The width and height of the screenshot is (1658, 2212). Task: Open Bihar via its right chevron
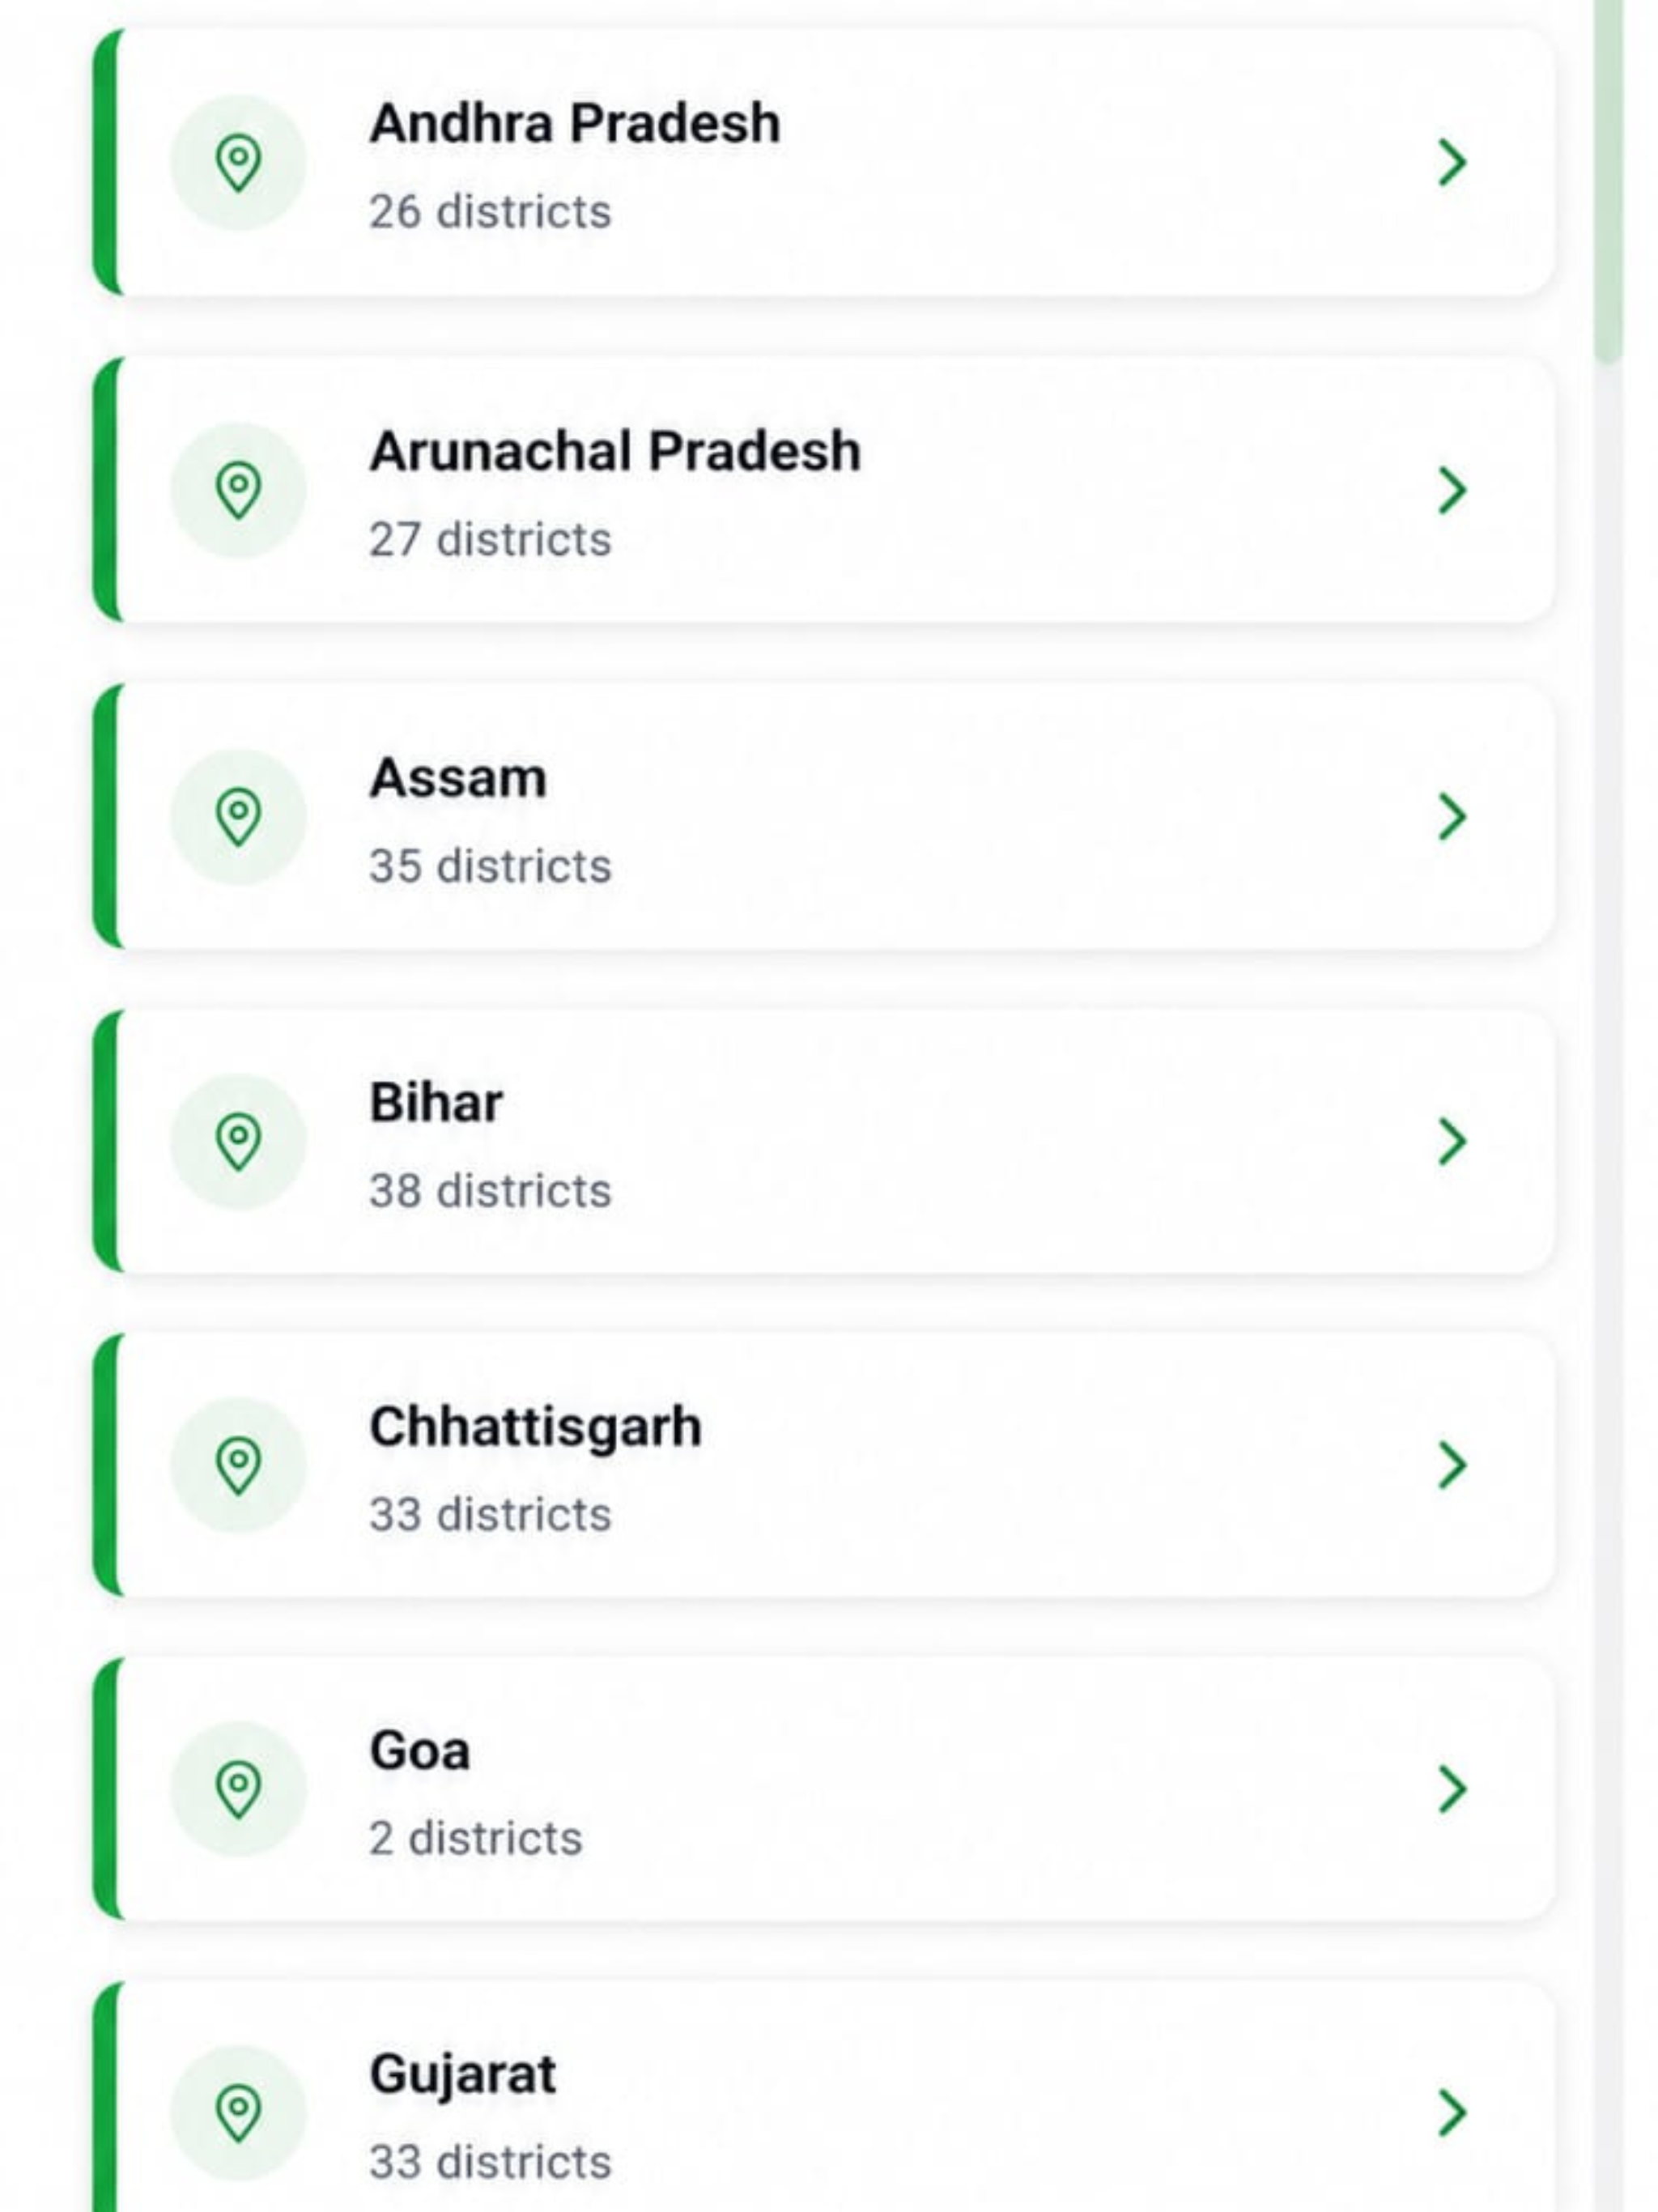1452,1141
